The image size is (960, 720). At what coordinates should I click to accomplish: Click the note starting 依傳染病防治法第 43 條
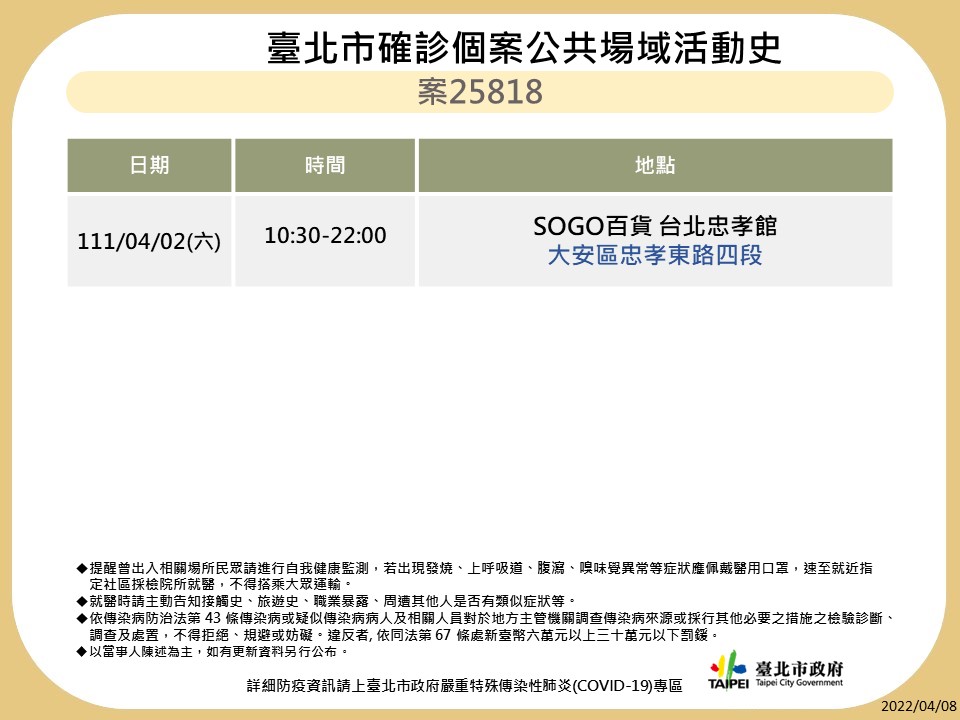click(x=487, y=626)
